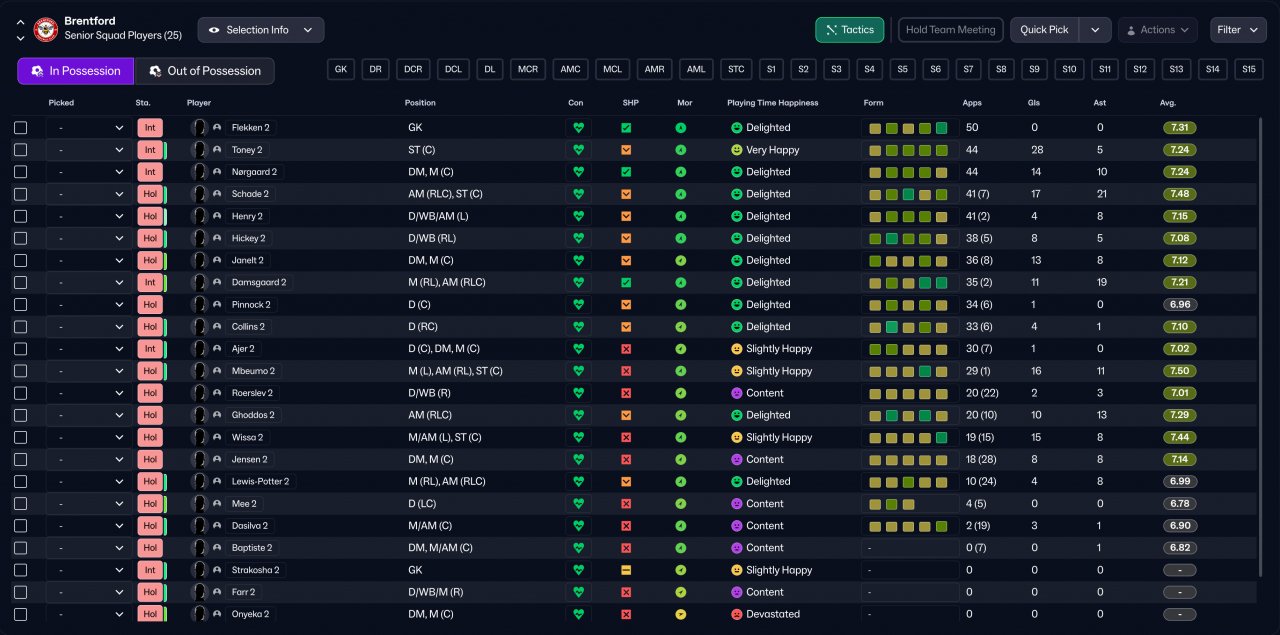Tick the checkbox for Strakosha
Screen dimensions: 1280x635
pos(21,570)
